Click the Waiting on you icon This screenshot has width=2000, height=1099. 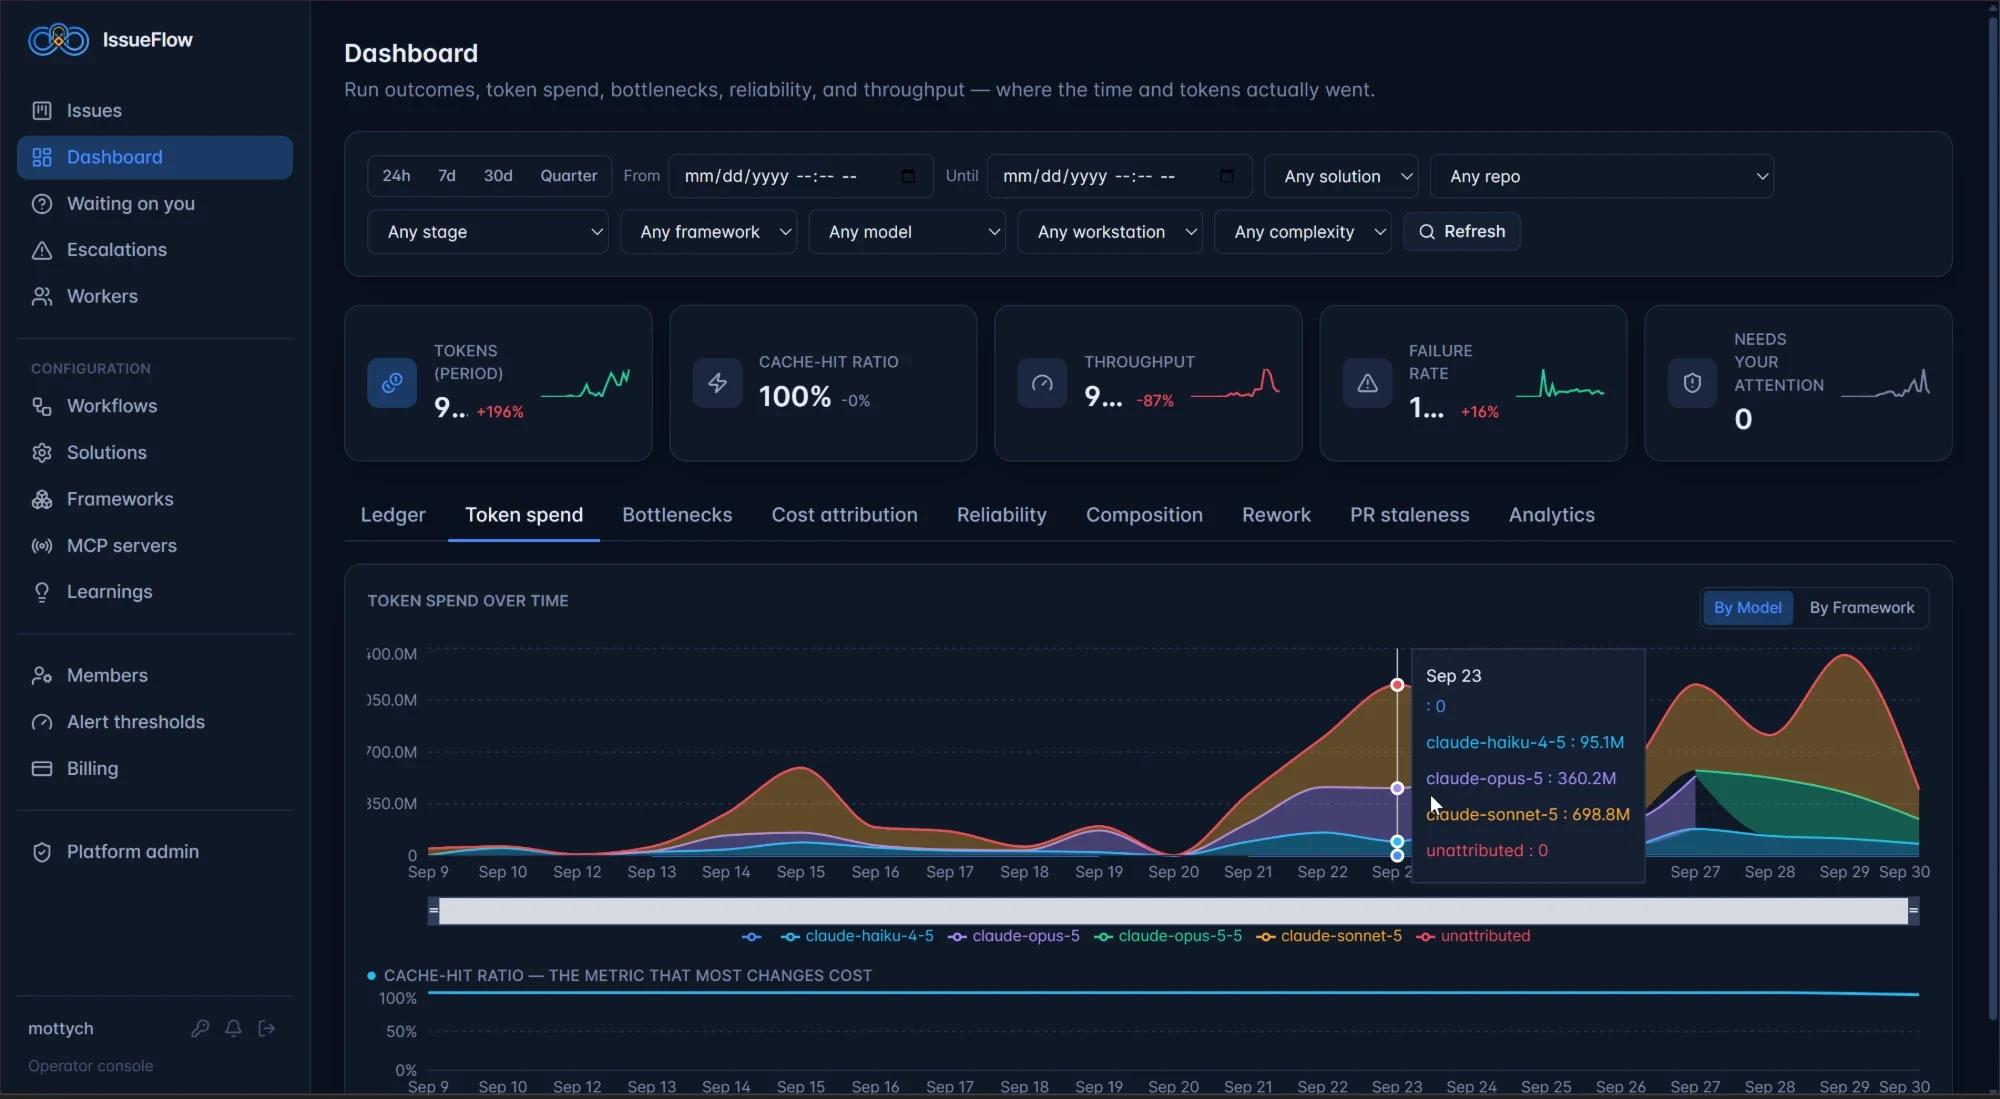42,204
